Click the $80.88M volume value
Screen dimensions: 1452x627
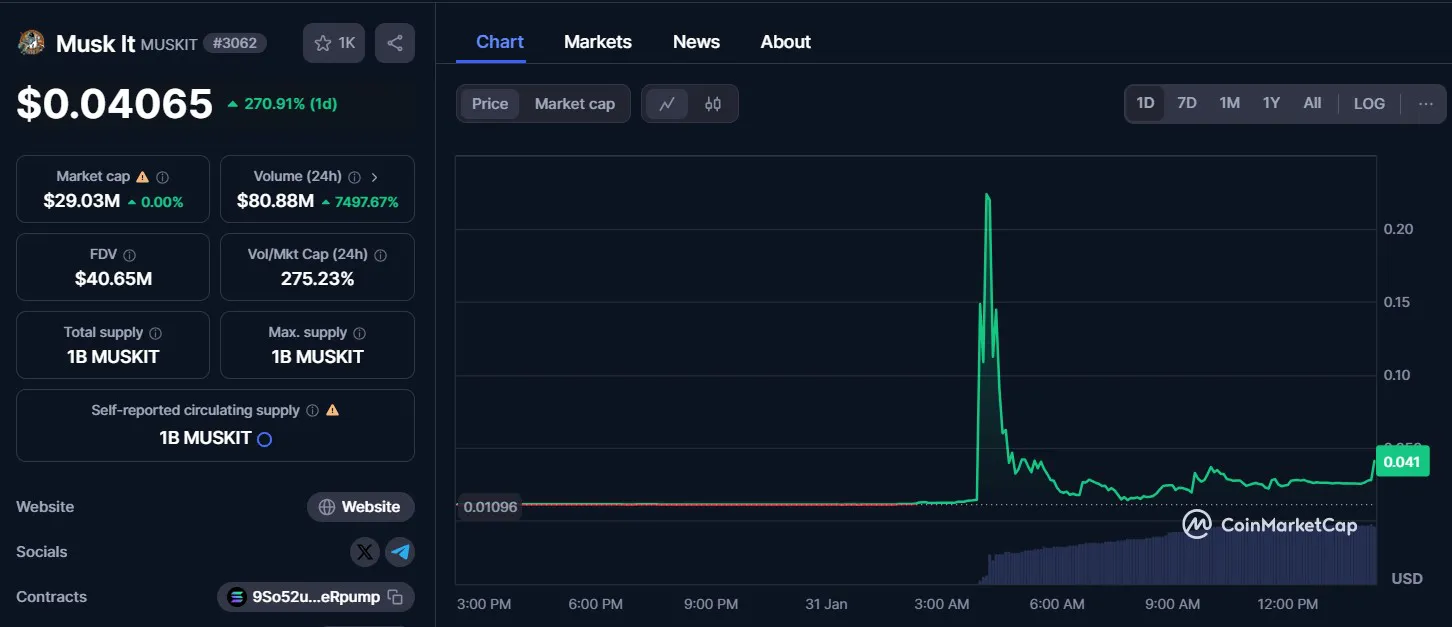point(275,201)
